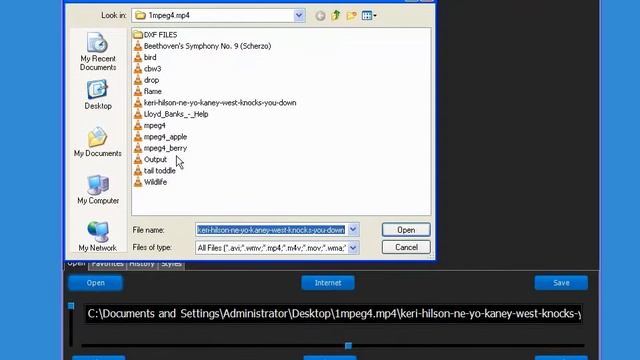Select keri-hilson-ne-yo-kaney-west-knocks-you-down file name

[x=220, y=103]
